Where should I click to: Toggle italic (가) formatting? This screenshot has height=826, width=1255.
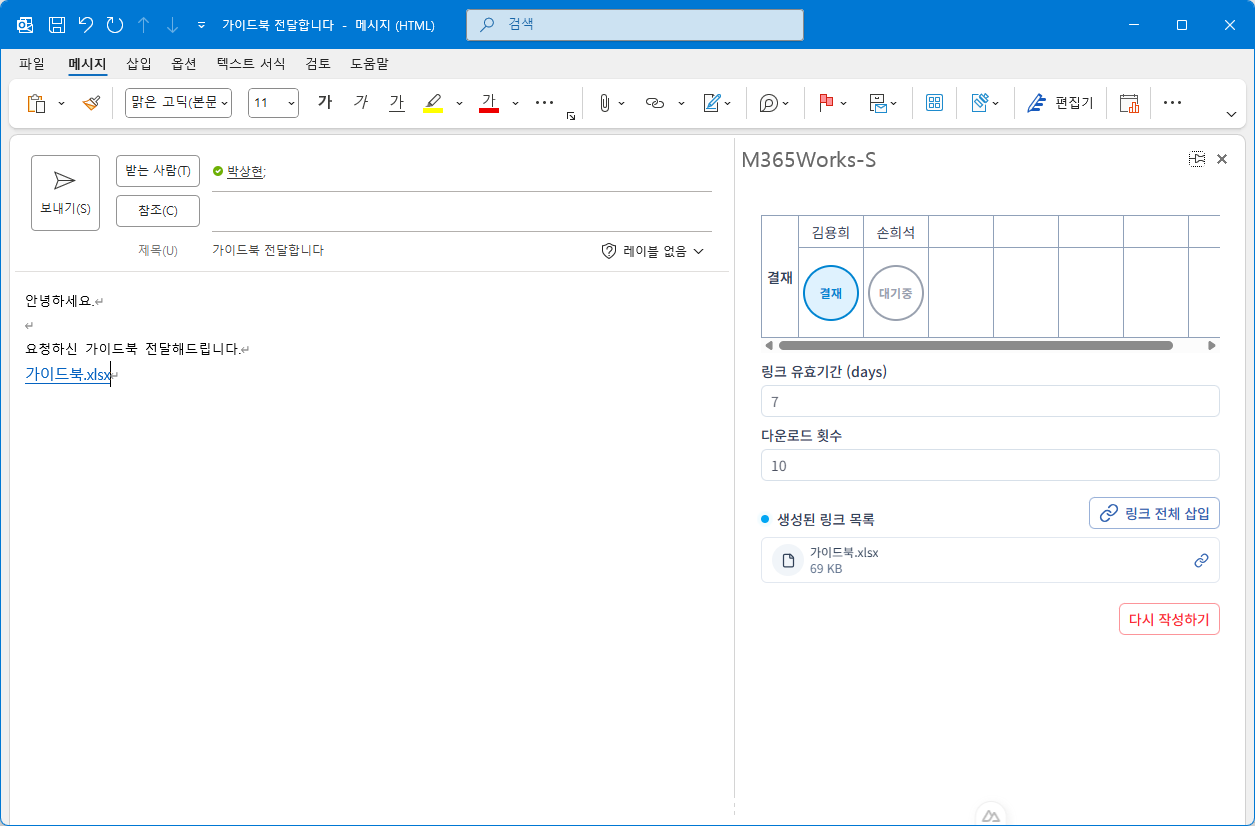point(361,103)
